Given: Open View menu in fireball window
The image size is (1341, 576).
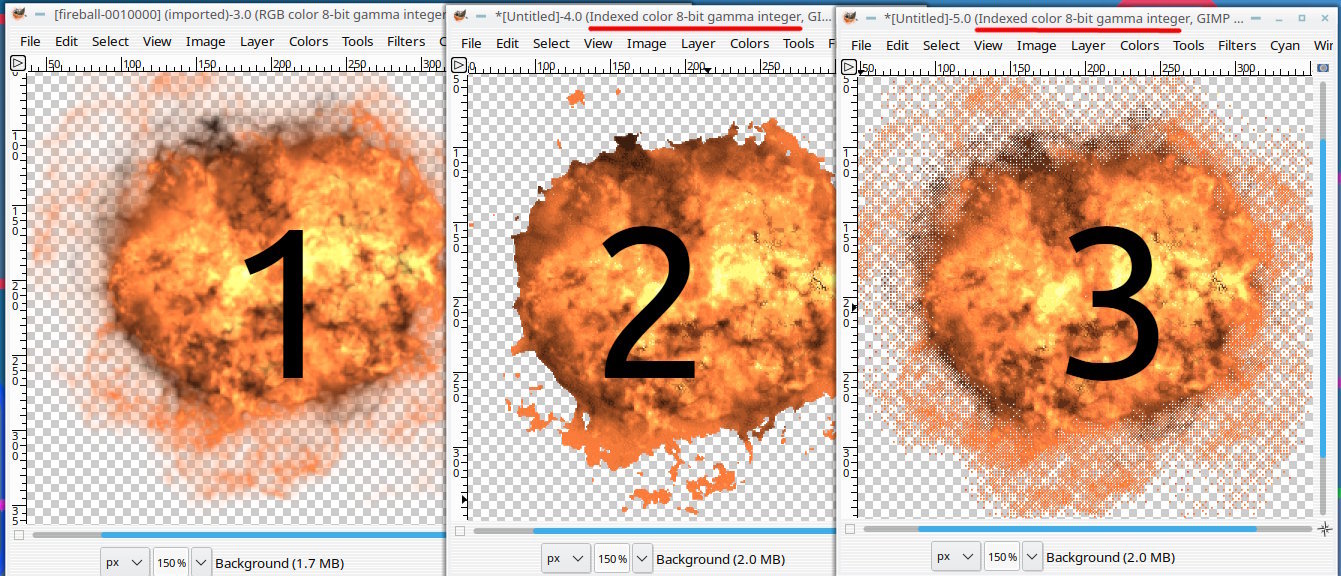Looking at the screenshot, I should click(x=157, y=41).
